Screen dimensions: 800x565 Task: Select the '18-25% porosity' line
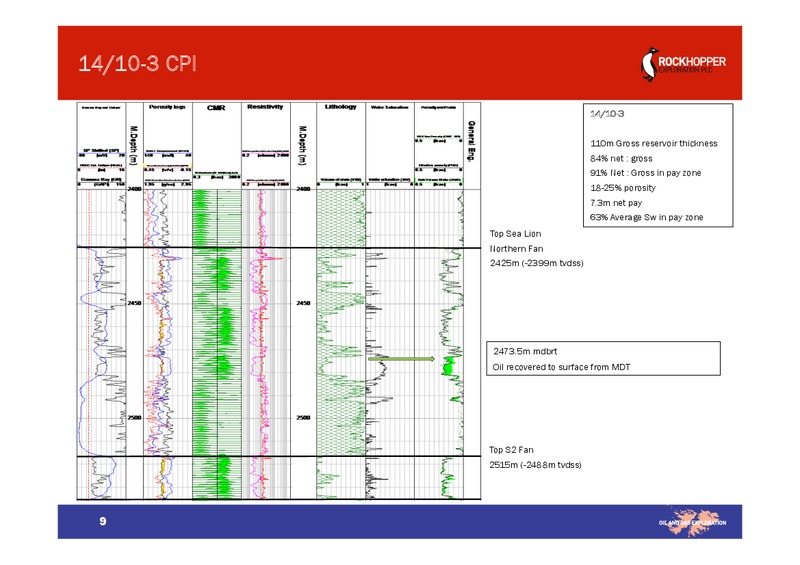[x=622, y=188]
